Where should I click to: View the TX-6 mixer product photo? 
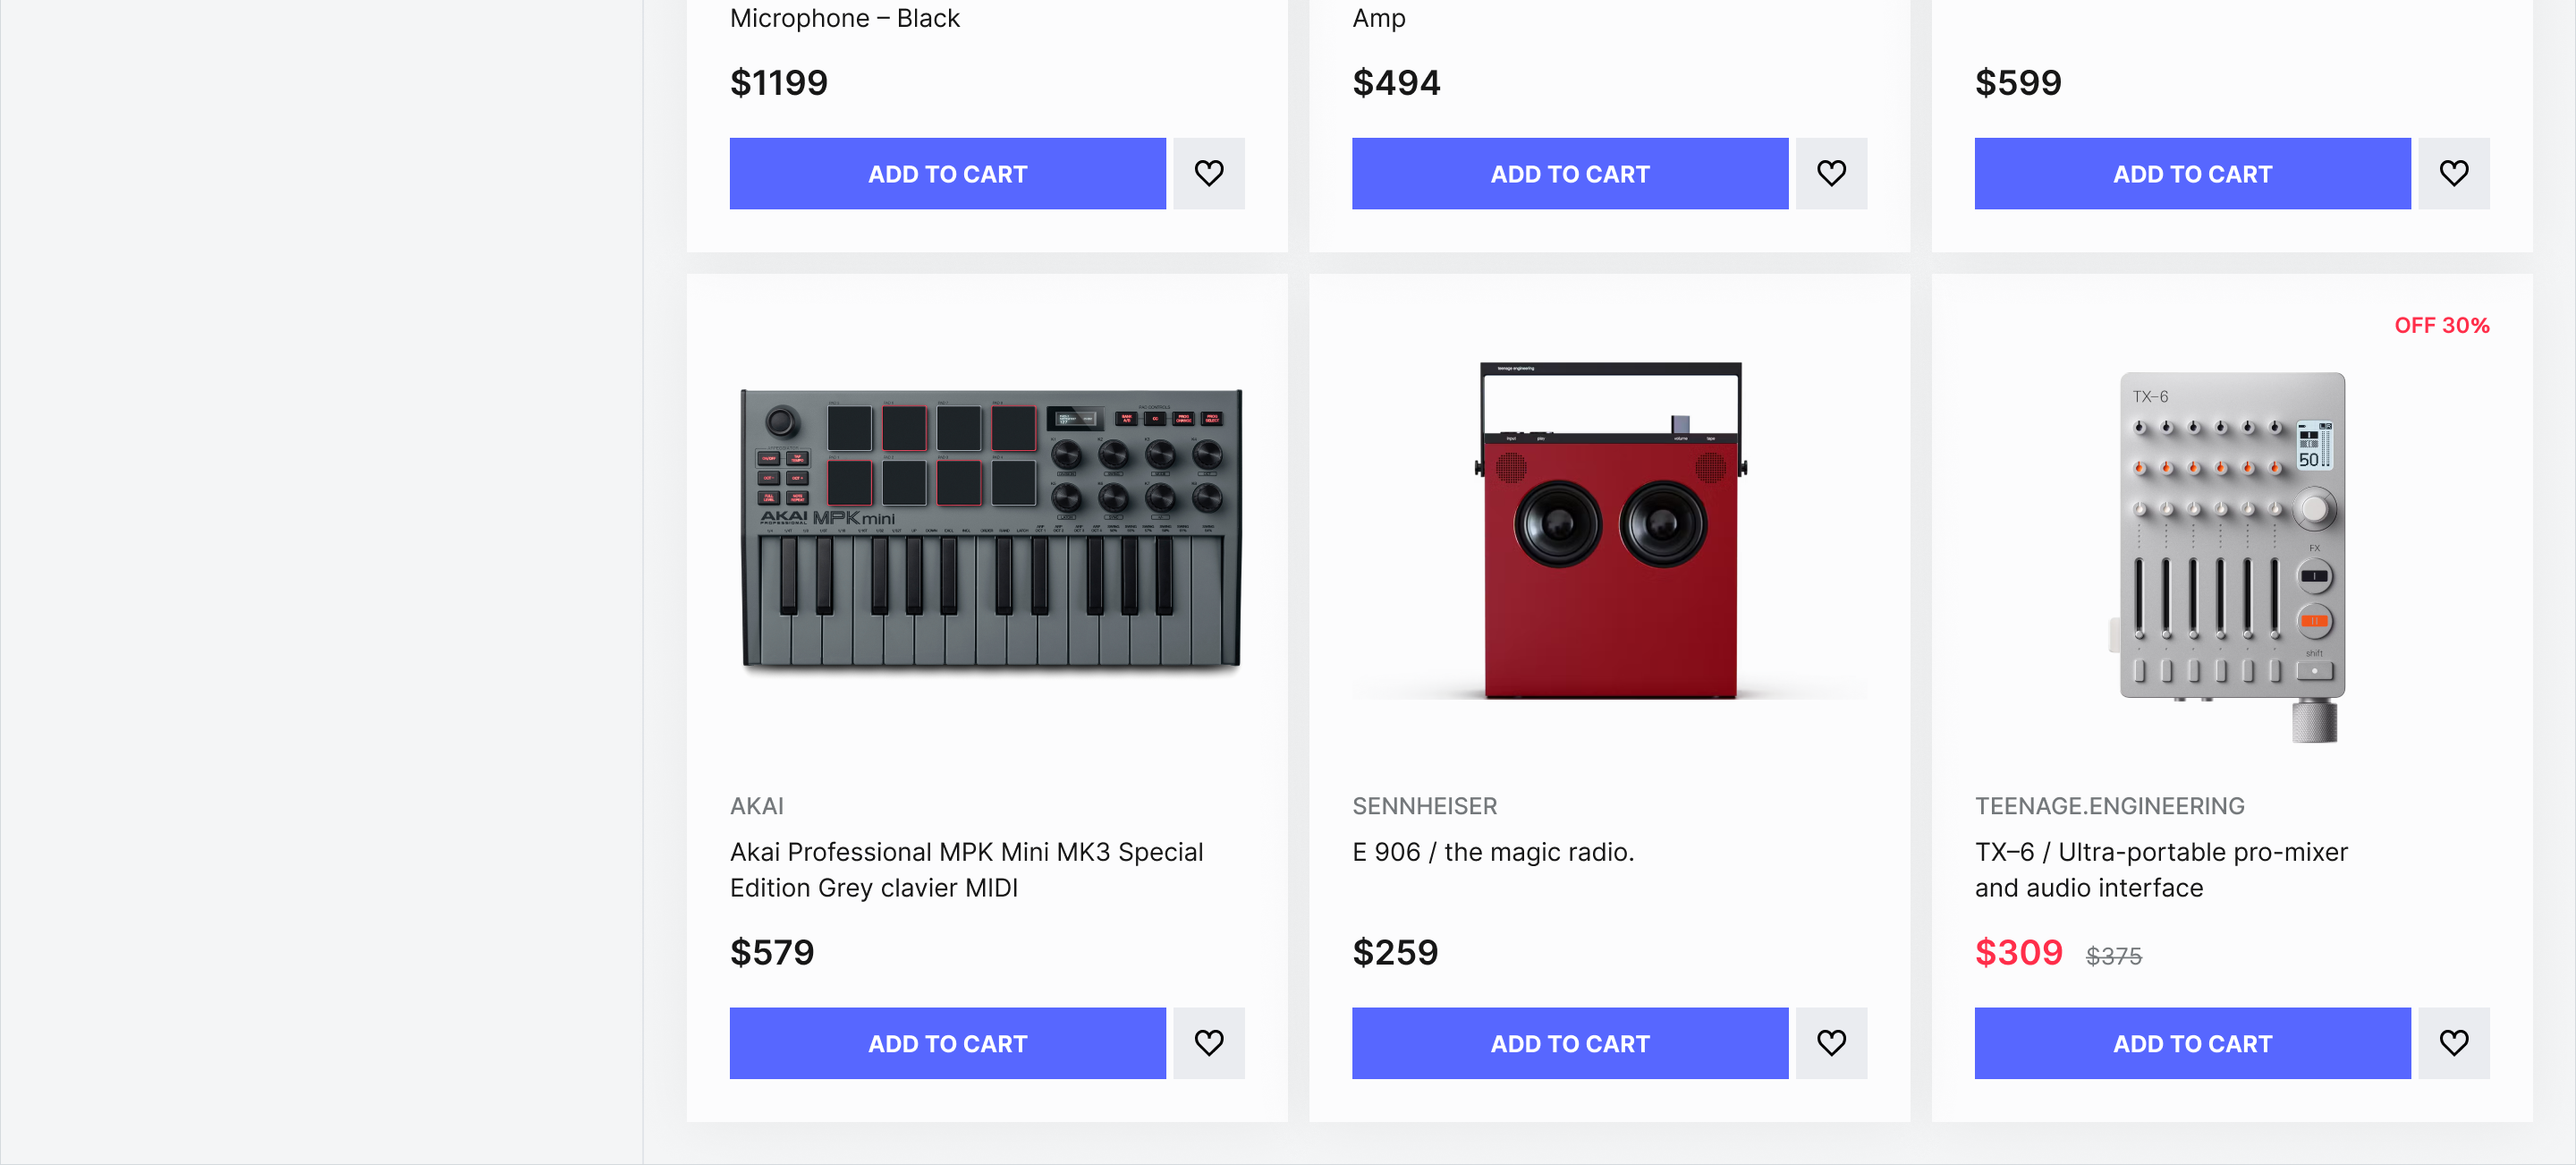[x=2231, y=555]
